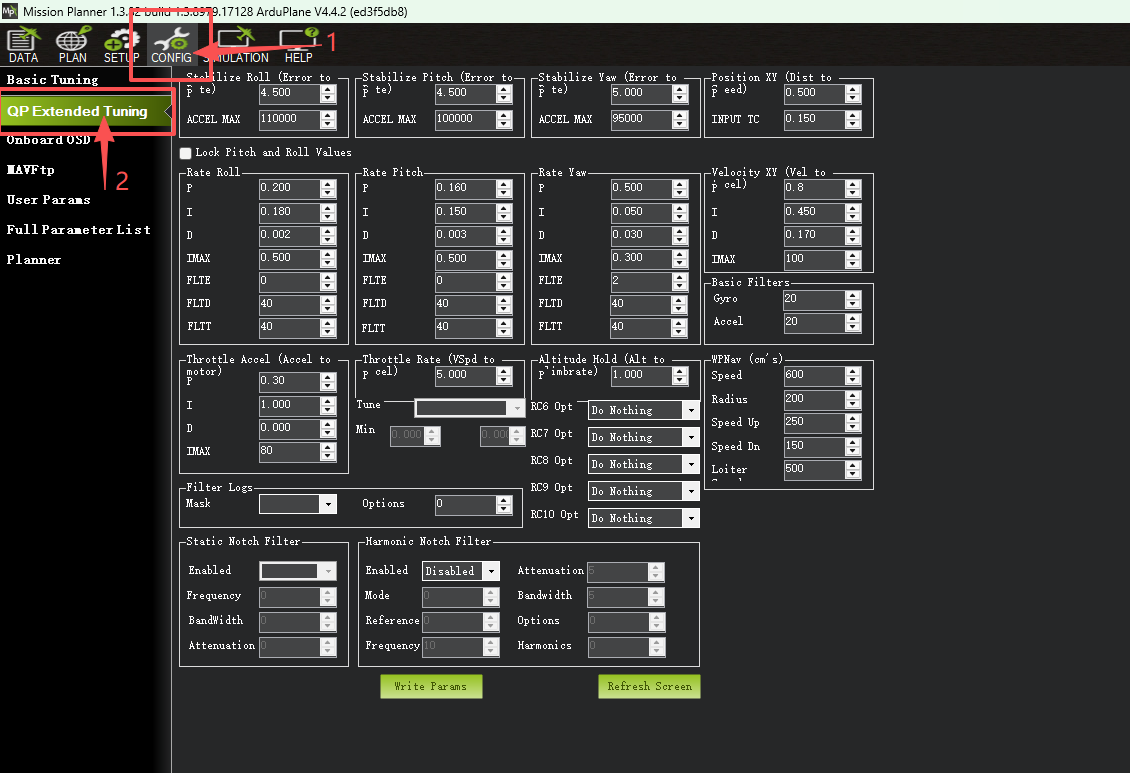Open the SIMULATION monitor icon

click(237, 45)
